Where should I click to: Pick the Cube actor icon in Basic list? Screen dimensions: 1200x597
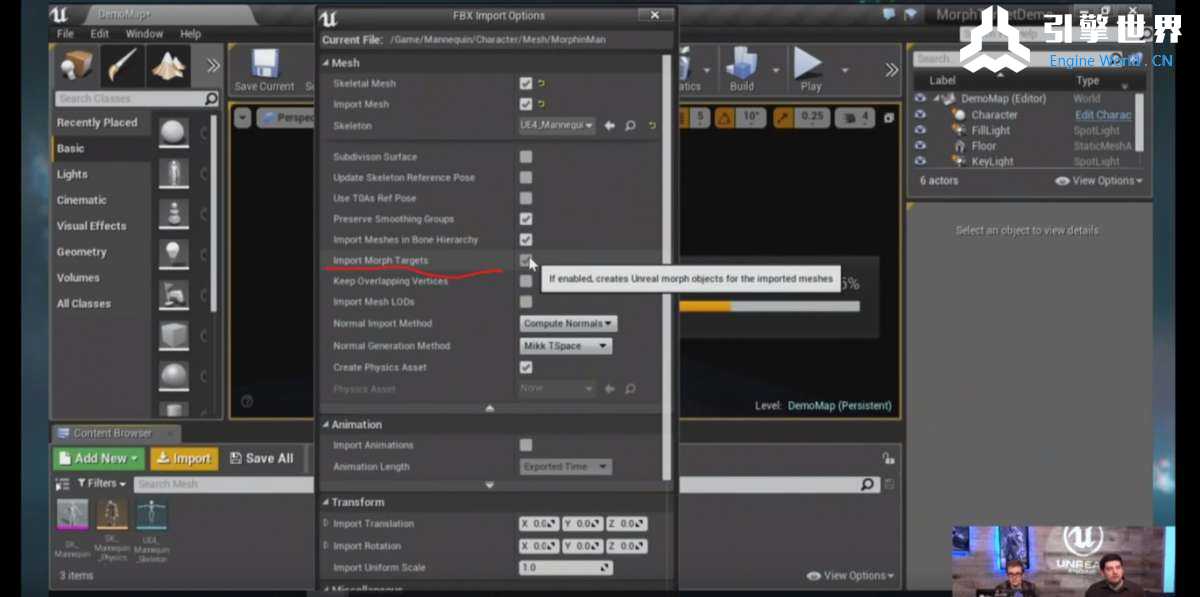coord(174,336)
